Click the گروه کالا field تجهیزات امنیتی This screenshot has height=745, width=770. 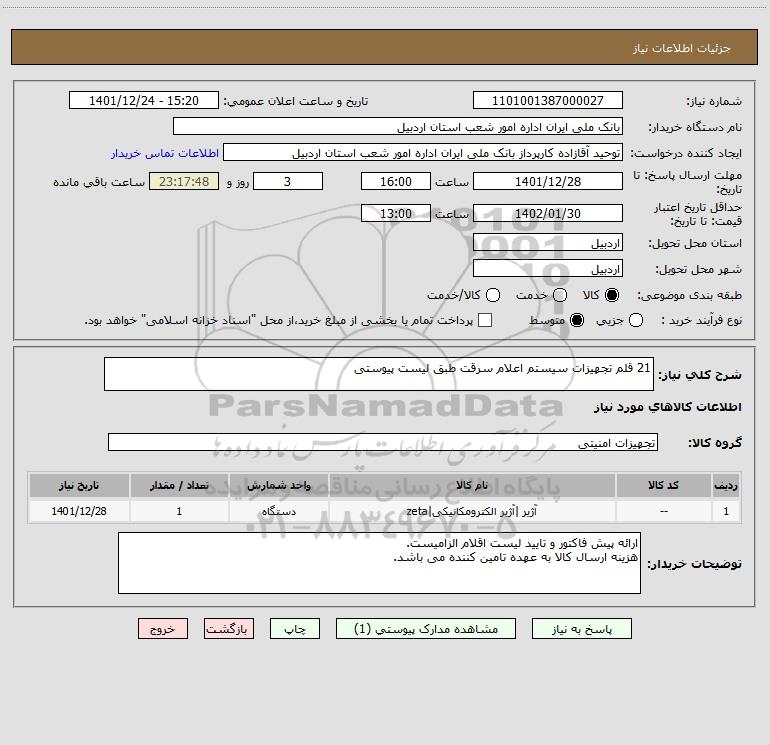pos(383,442)
